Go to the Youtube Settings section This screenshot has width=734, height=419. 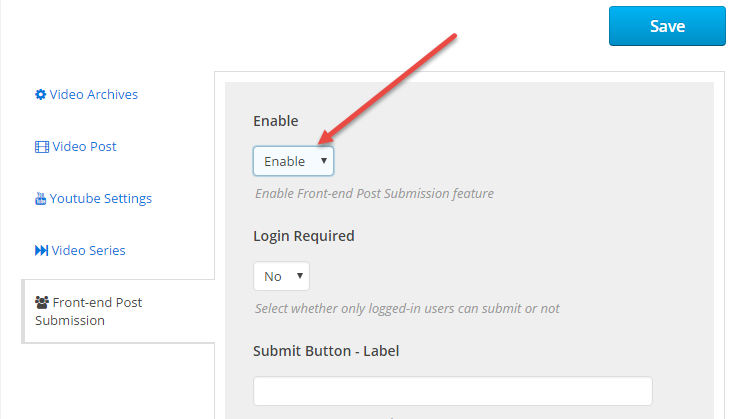click(101, 198)
